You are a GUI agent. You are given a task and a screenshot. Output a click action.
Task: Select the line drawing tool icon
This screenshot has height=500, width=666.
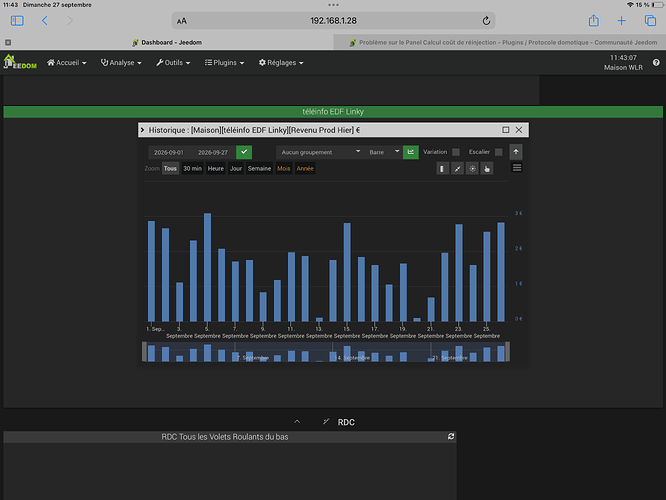point(457,169)
